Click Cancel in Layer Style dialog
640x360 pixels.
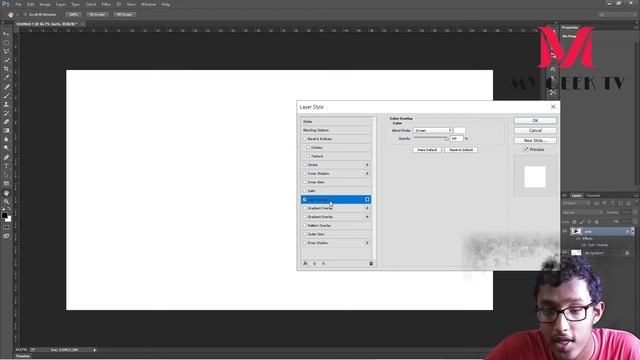click(x=535, y=131)
